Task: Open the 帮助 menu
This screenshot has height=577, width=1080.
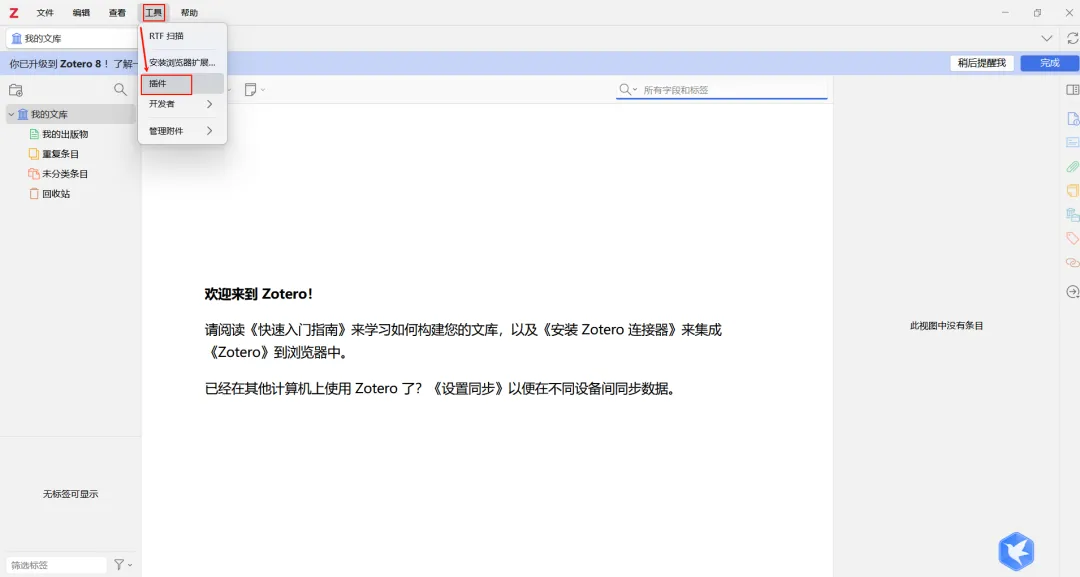Action: pos(189,12)
